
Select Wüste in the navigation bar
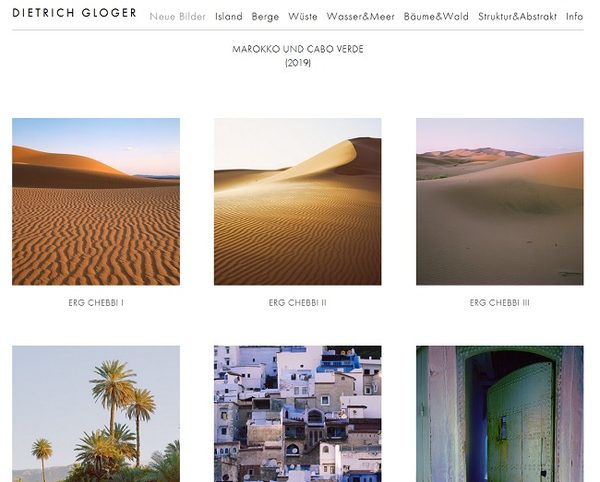303,16
